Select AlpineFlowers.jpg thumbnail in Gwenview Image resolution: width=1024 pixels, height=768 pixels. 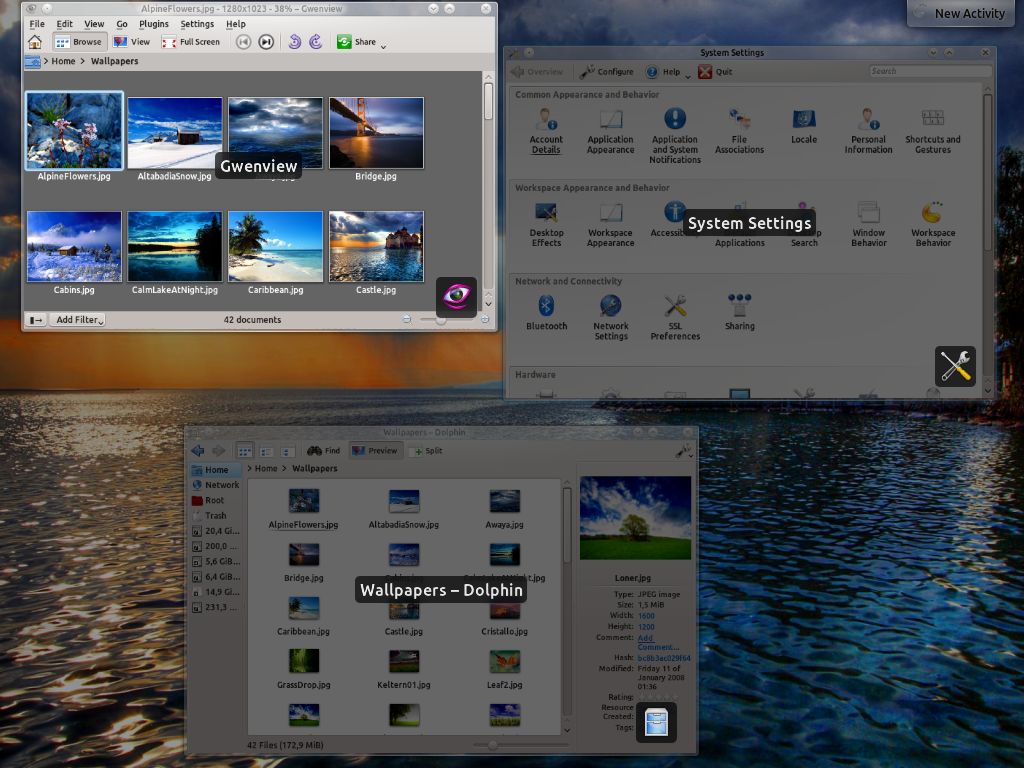(74, 131)
